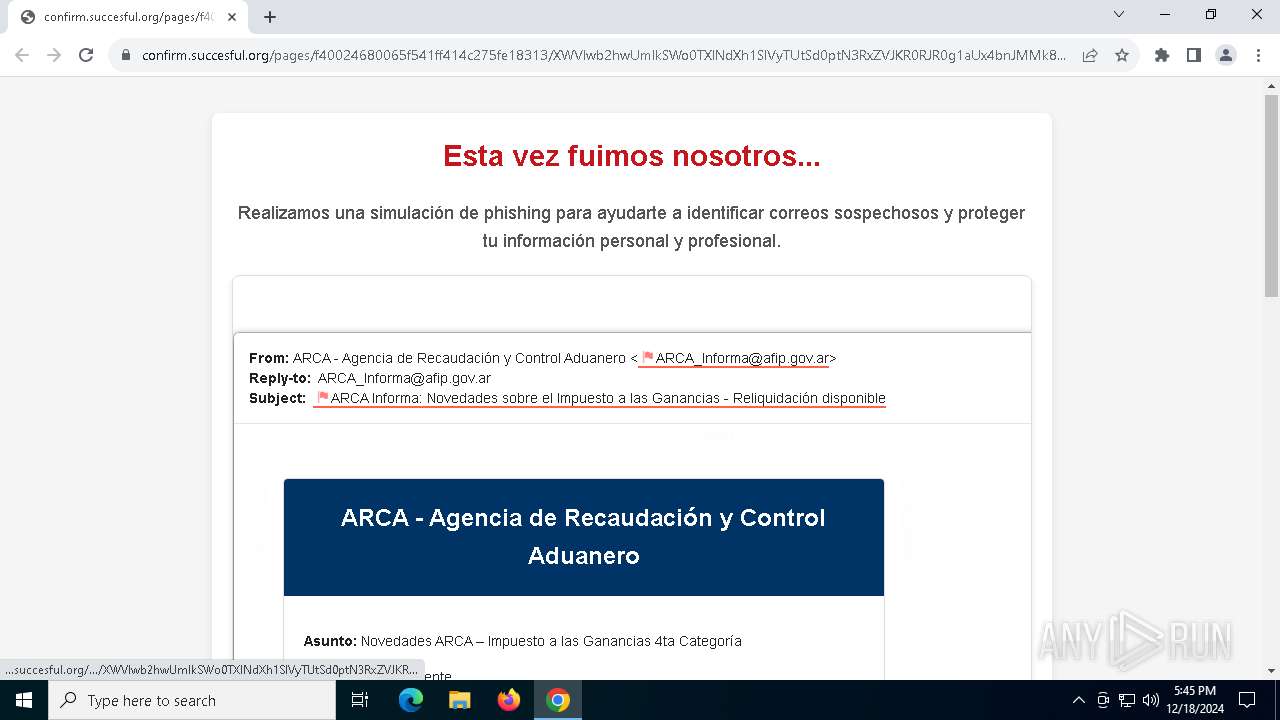Screen dimensions: 1280x720
Task: Click the heading 'Esta vez fuimos nosotros...'
Action: click(631, 156)
